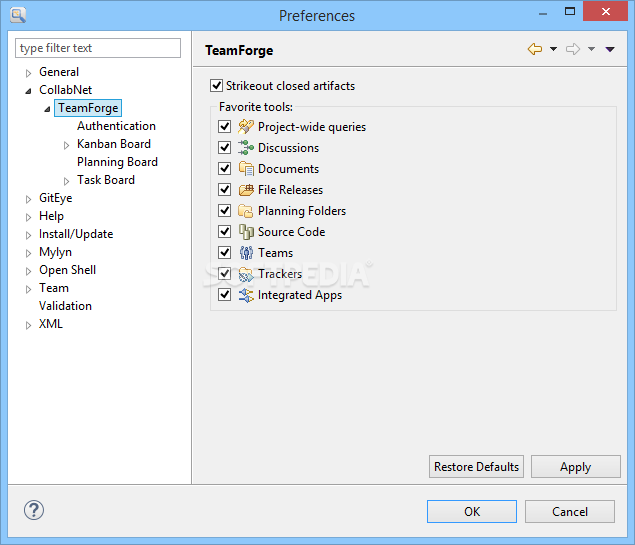The width and height of the screenshot is (635, 545).
Task: Open the back history dropdown arrow
Action: 553,49
